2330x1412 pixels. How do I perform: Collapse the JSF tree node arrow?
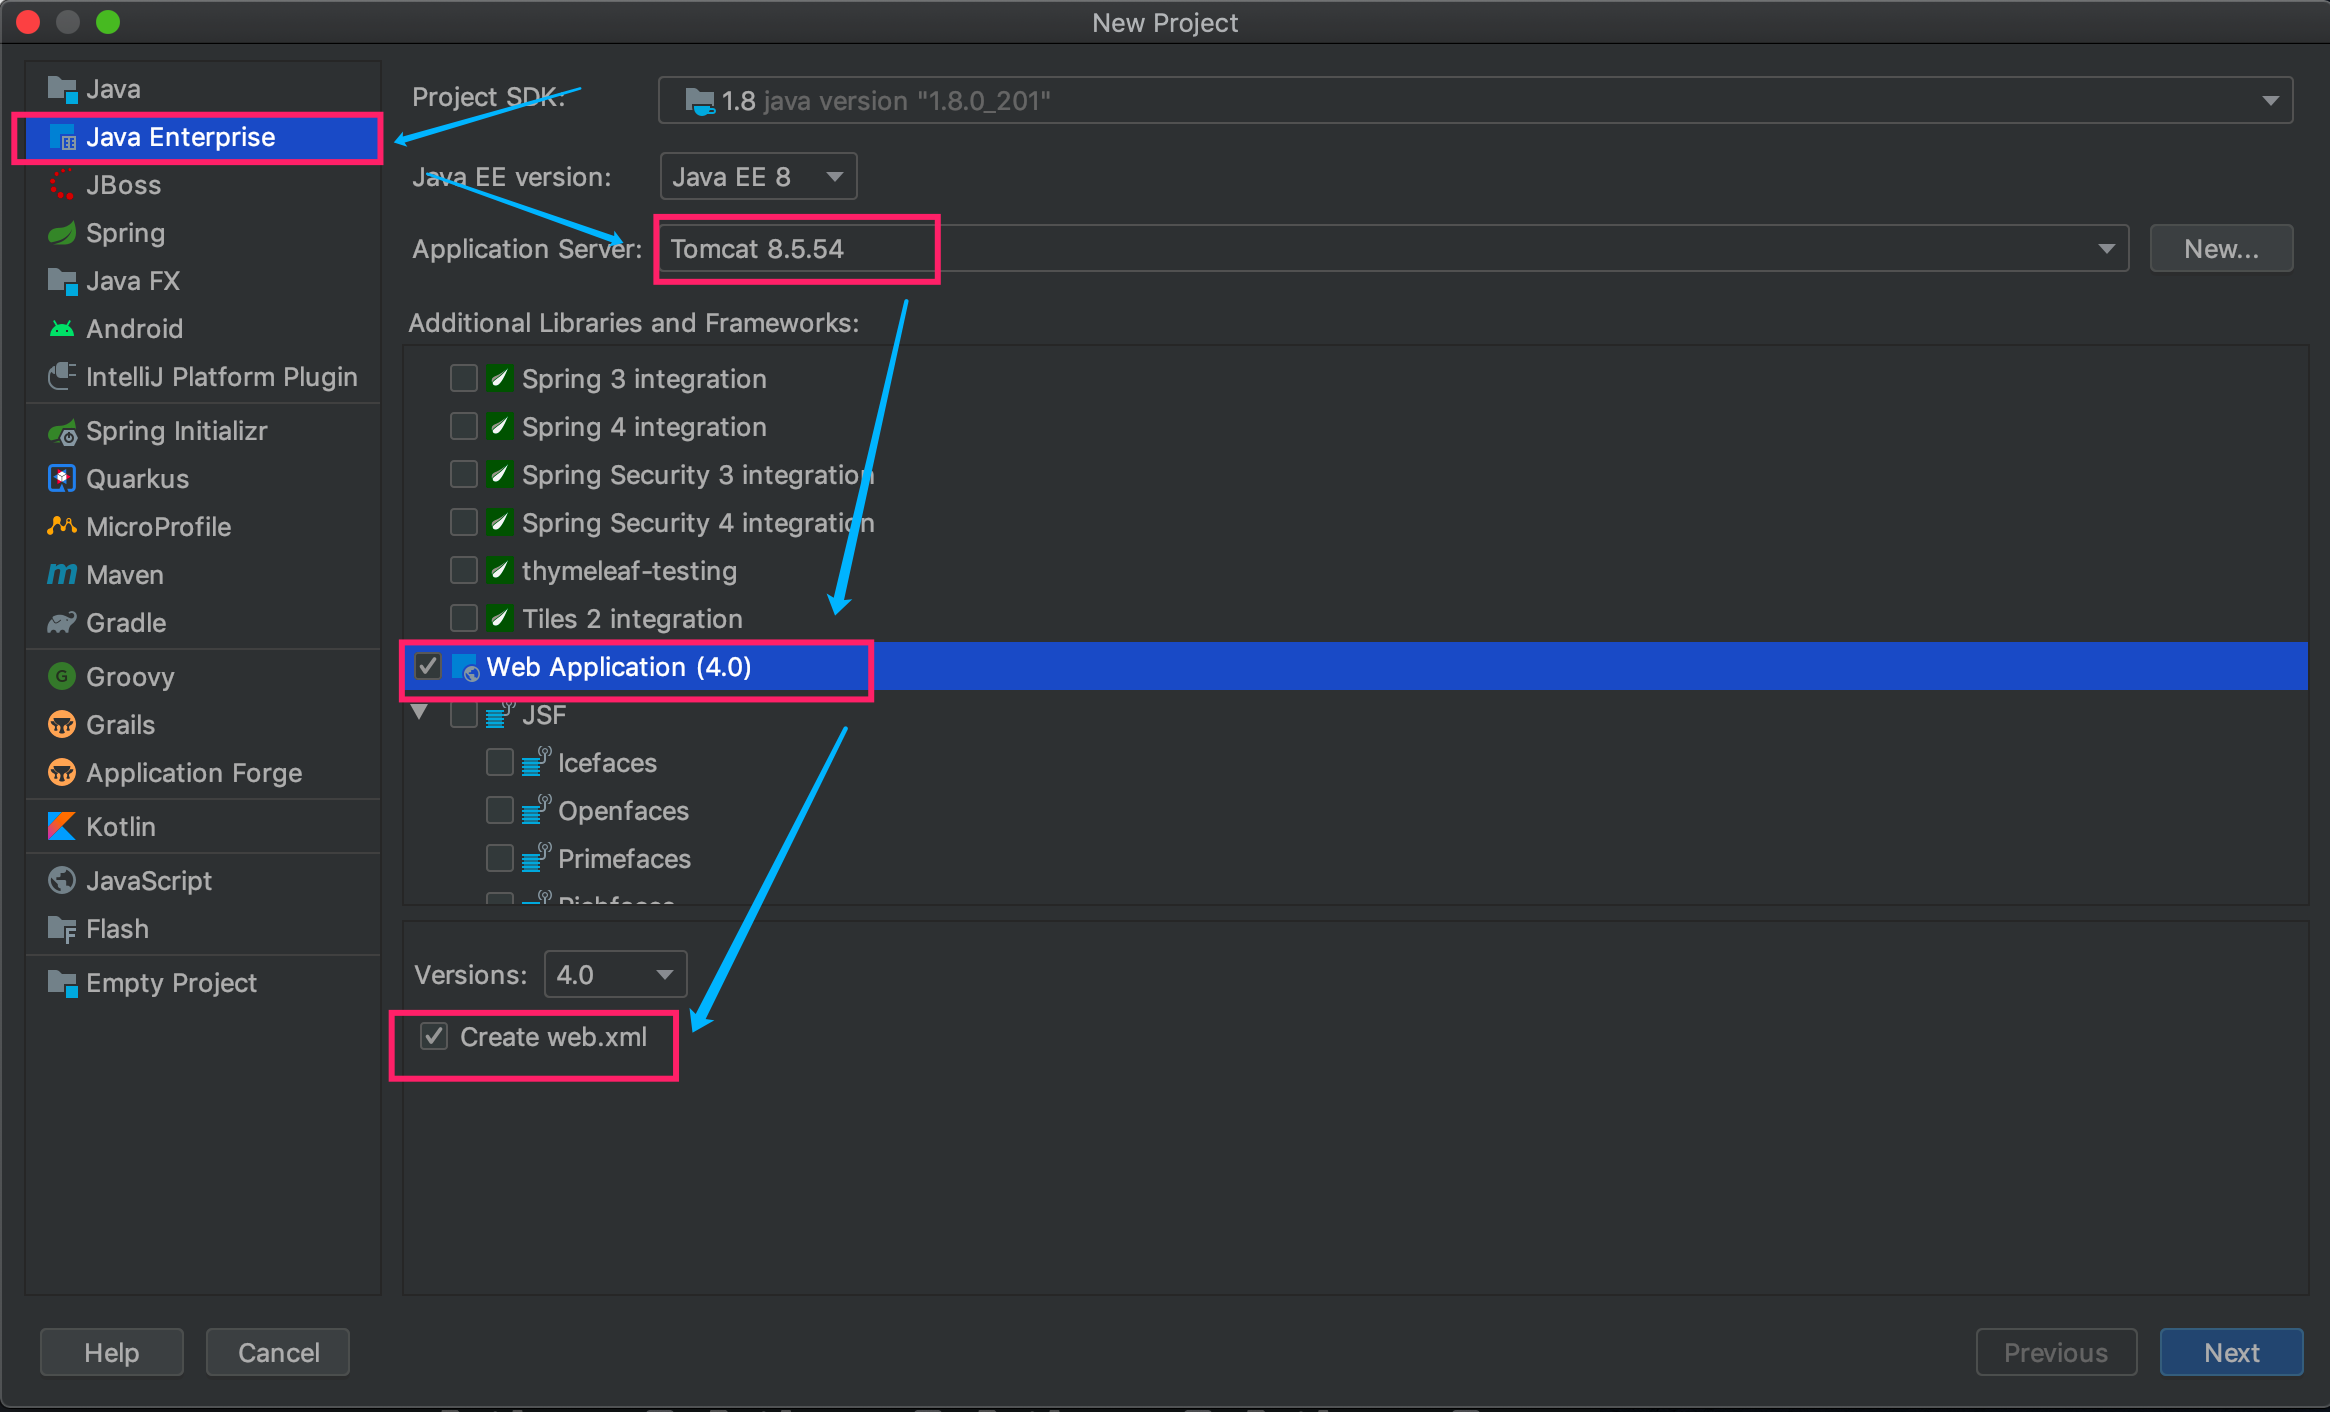pos(420,713)
